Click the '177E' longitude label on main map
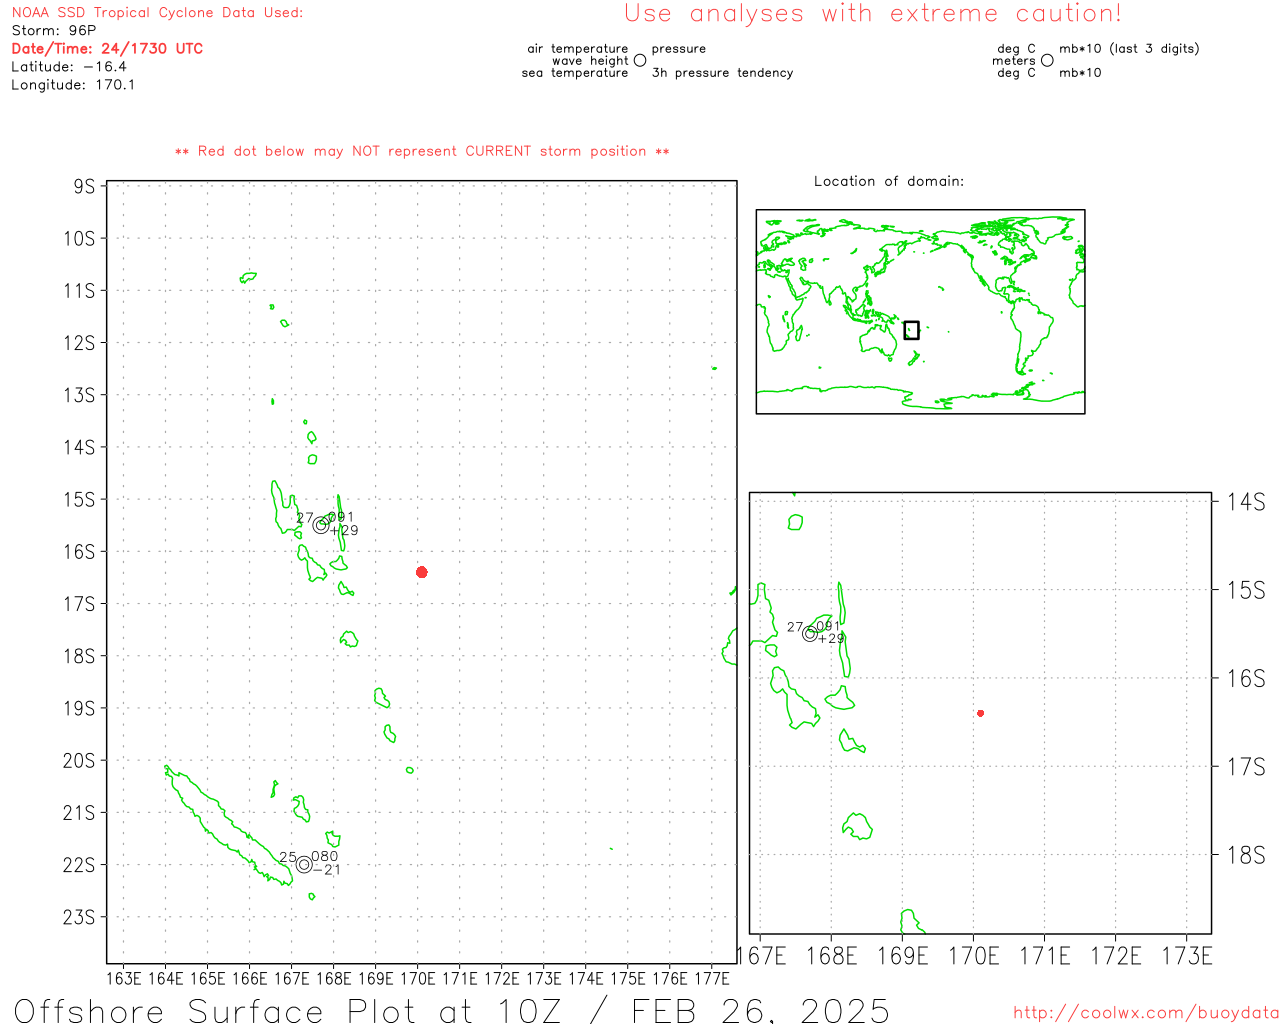Screen dimensions: 1280x1024 point(712,978)
